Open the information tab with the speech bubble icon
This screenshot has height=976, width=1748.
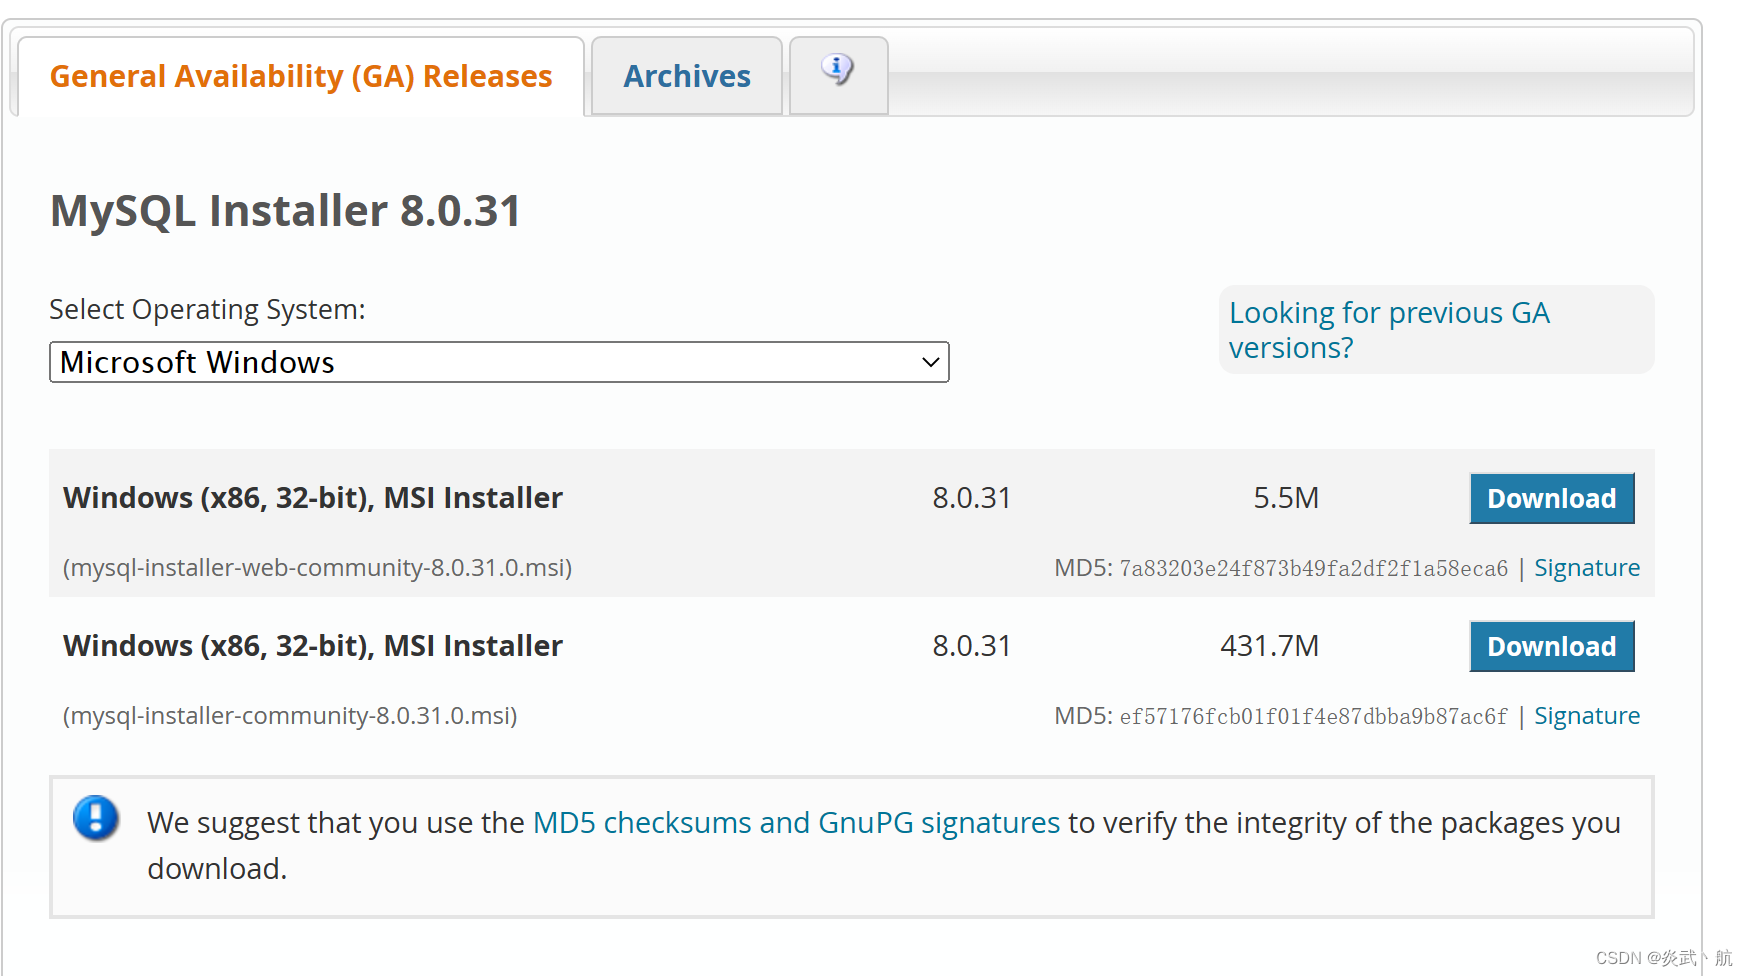tap(838, 75)
